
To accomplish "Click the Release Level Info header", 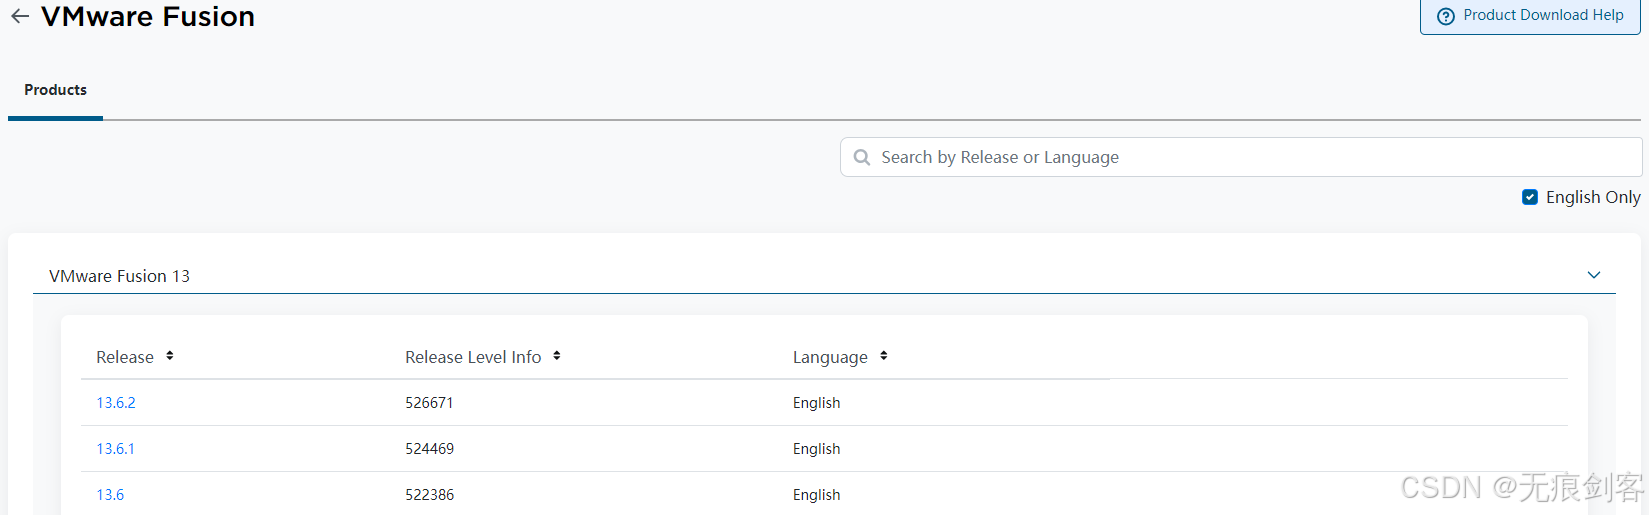I will pyautogui.click(x=473, y=357).
